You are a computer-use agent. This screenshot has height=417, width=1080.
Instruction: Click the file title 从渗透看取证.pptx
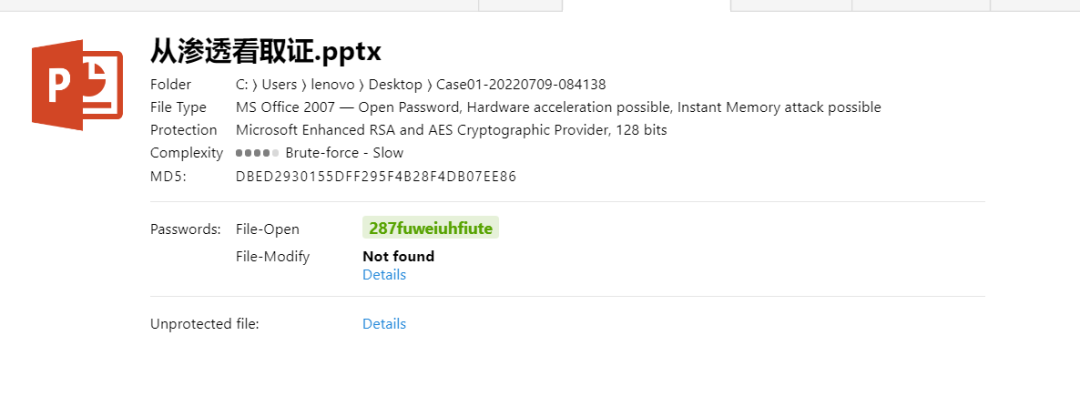[266, 50]
